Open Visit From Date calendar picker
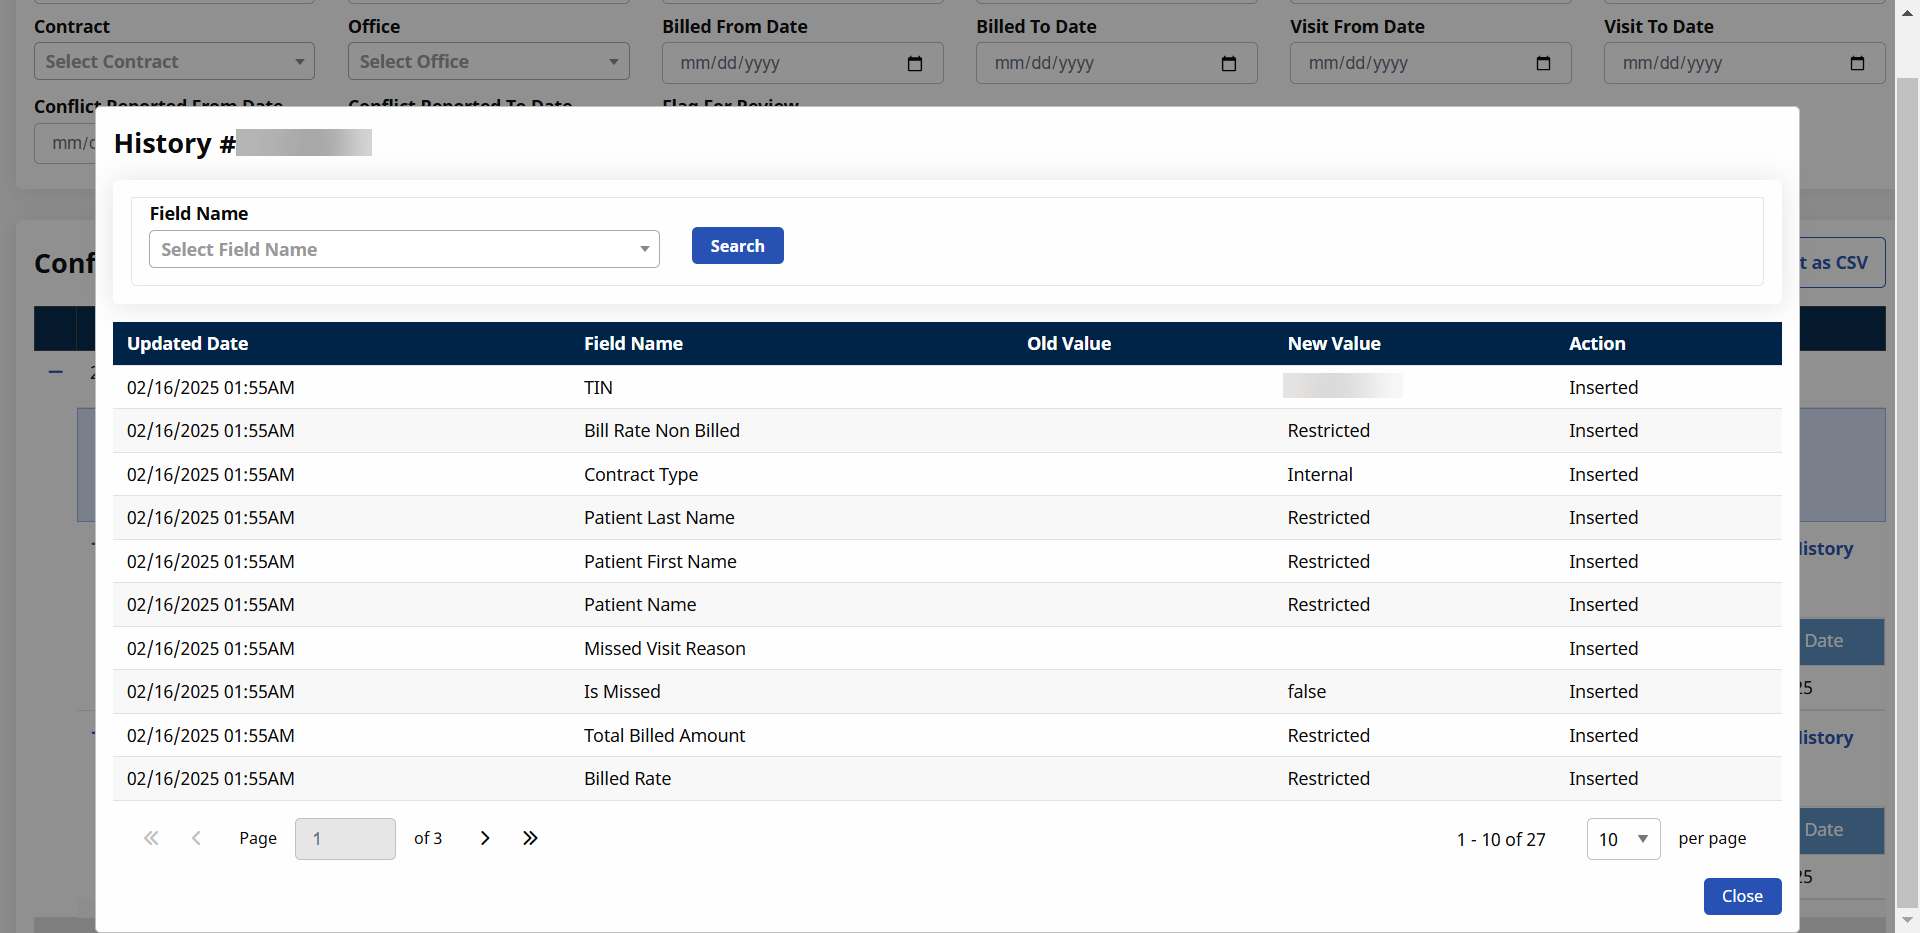Viewport: 1920px width, 933px height. pos(1542,63)
